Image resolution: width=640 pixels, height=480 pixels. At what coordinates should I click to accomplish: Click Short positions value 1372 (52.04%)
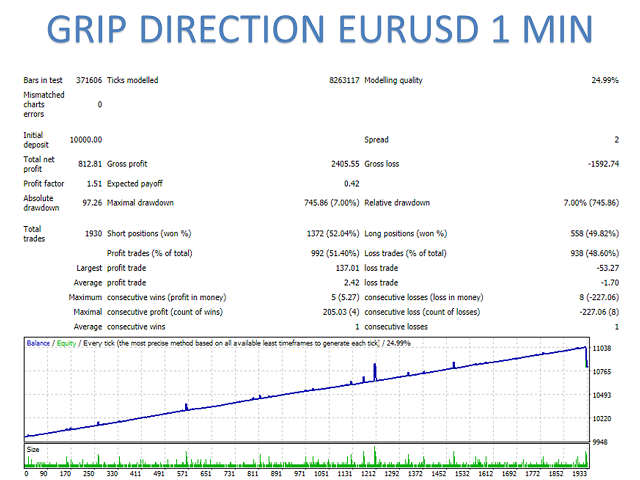pos(333,233)
